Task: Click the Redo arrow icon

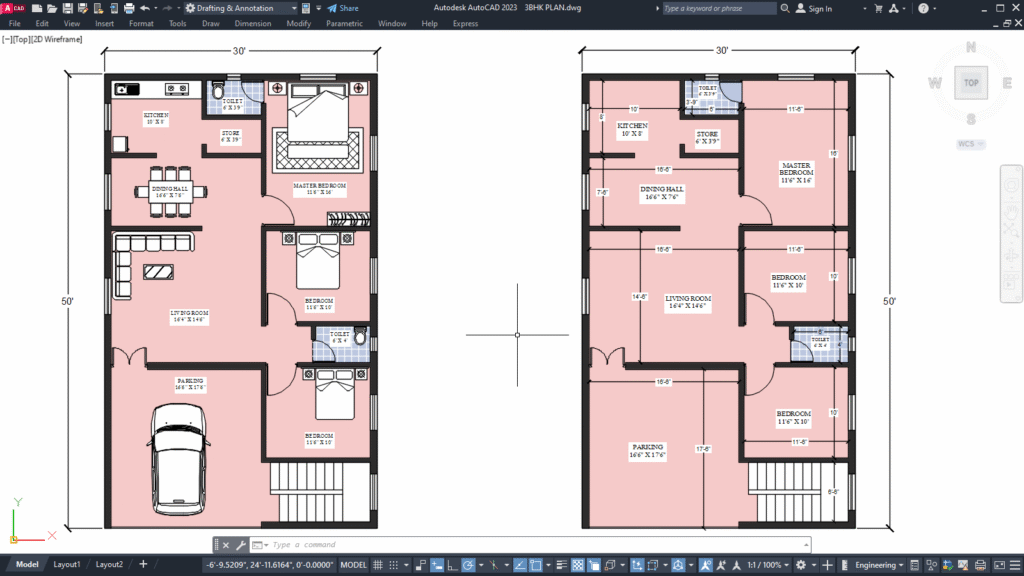Action: [167, 8]
